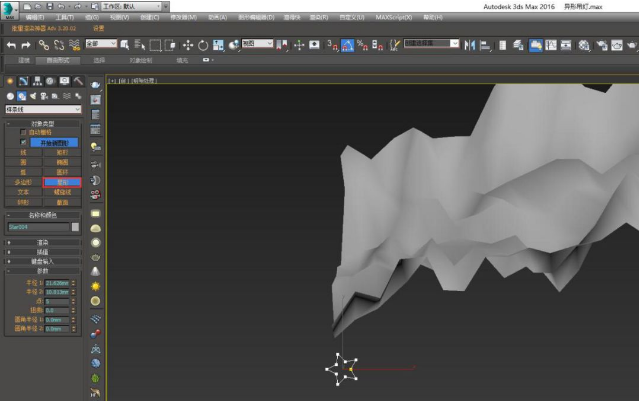Toggle the AutoGrid checkbox
Image resolution: width=639 pixels, height=401 pixels.
pos(23,133)
